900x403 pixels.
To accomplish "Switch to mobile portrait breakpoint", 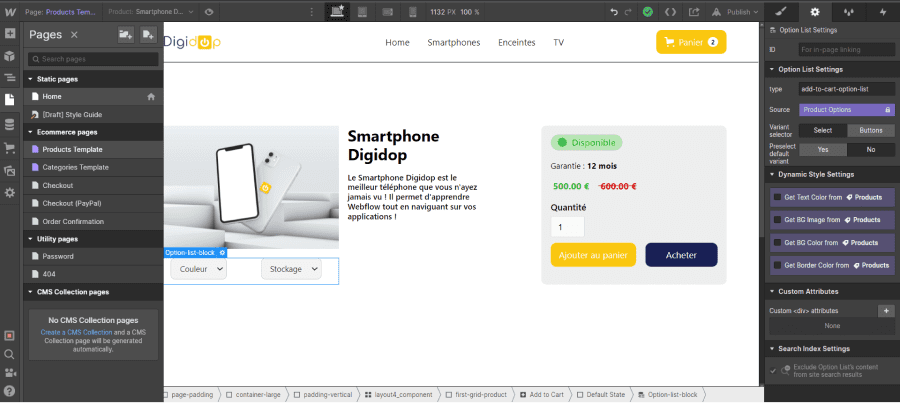I will coord(412,11).
